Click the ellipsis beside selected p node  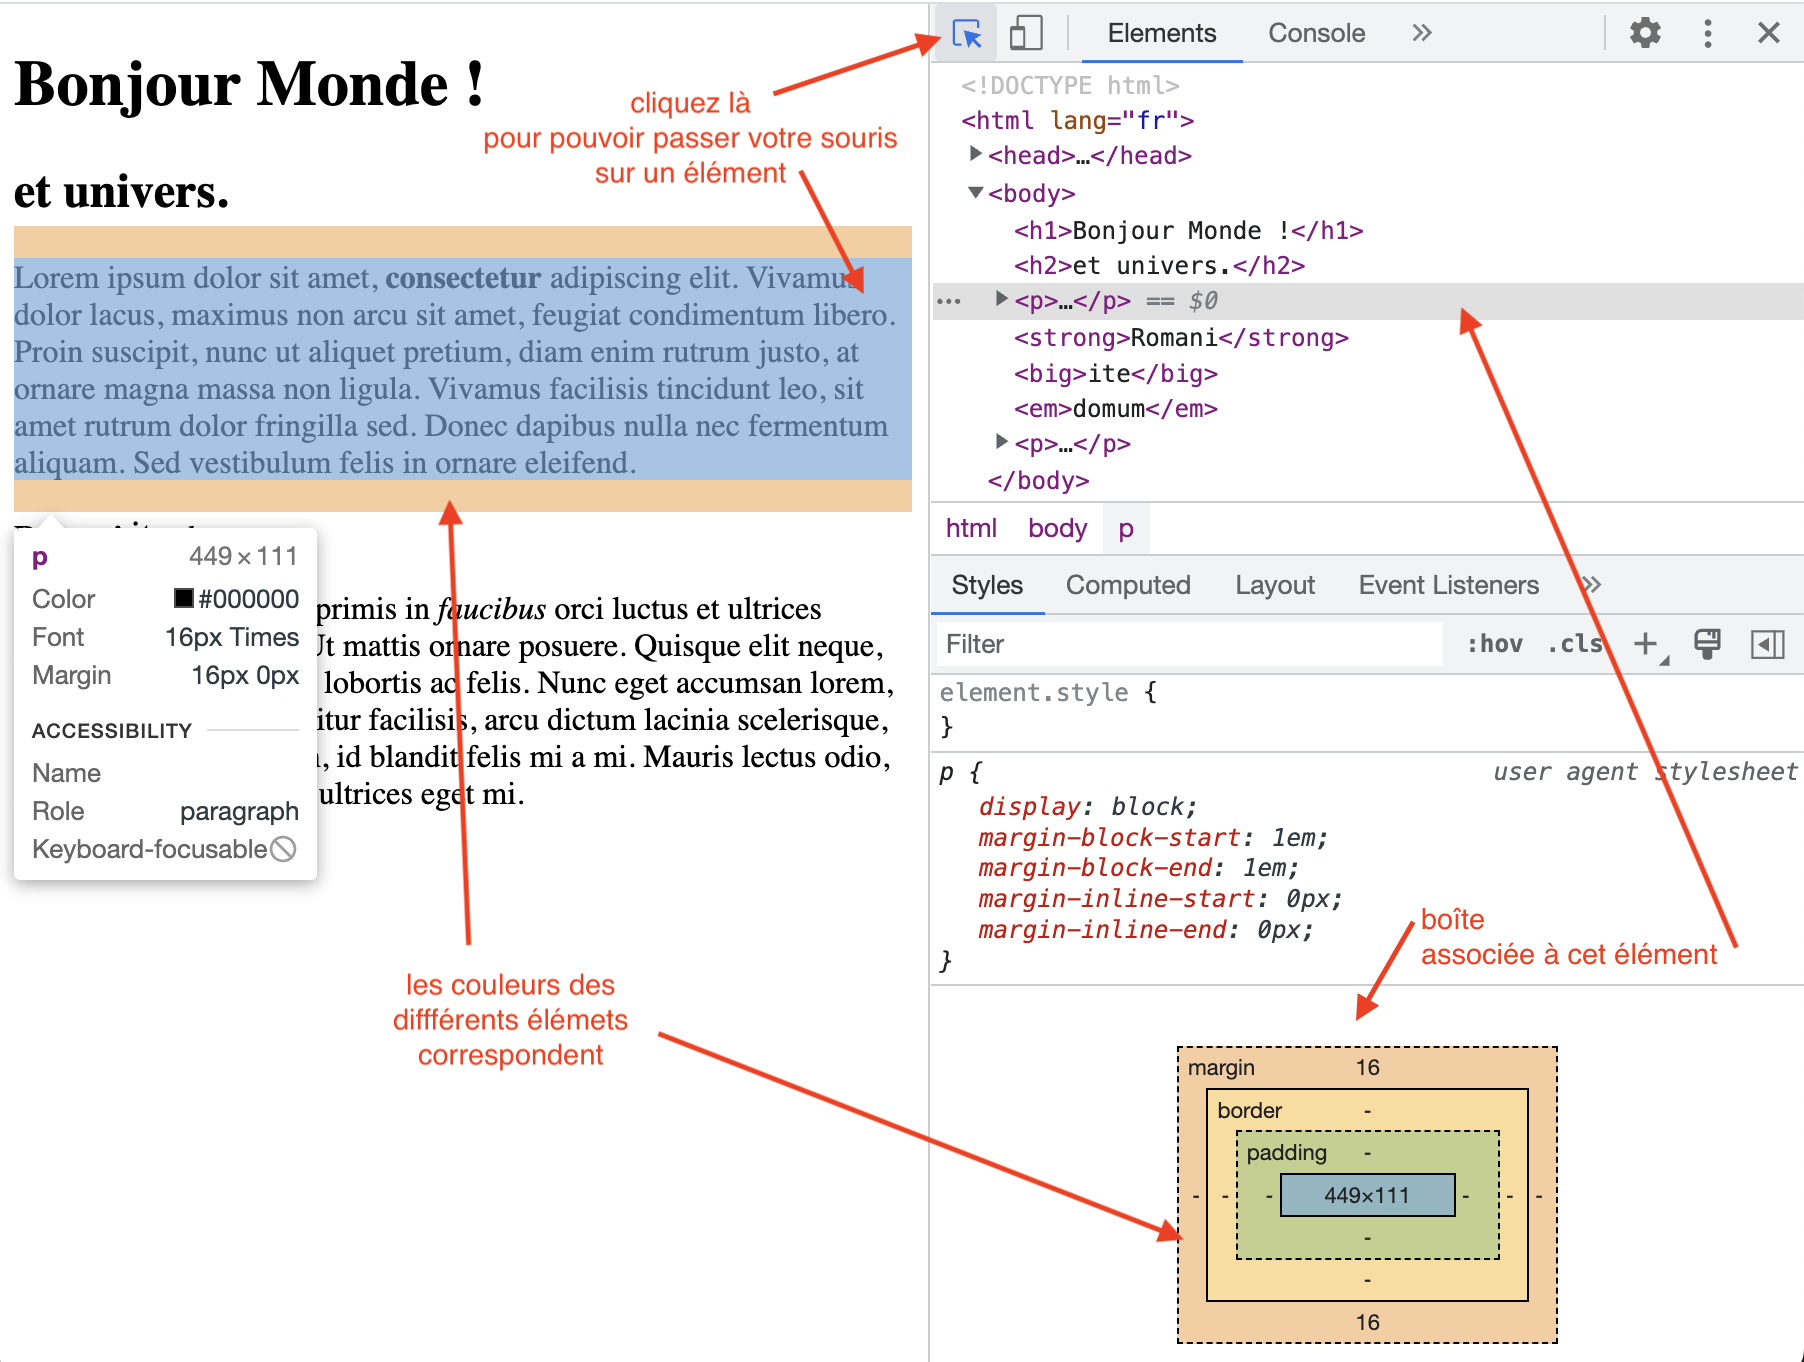tap(949, 302)
